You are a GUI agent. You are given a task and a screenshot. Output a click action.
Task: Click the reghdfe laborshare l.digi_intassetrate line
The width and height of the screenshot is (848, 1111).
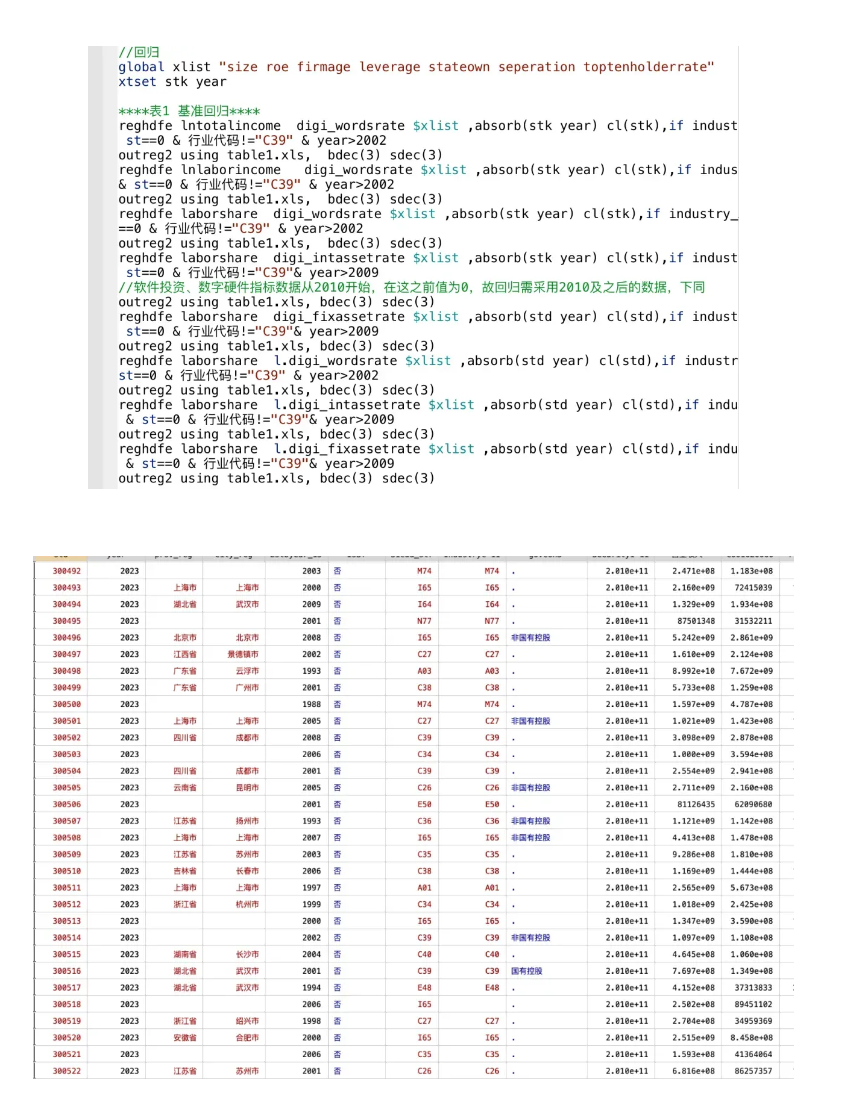[428, 405]
